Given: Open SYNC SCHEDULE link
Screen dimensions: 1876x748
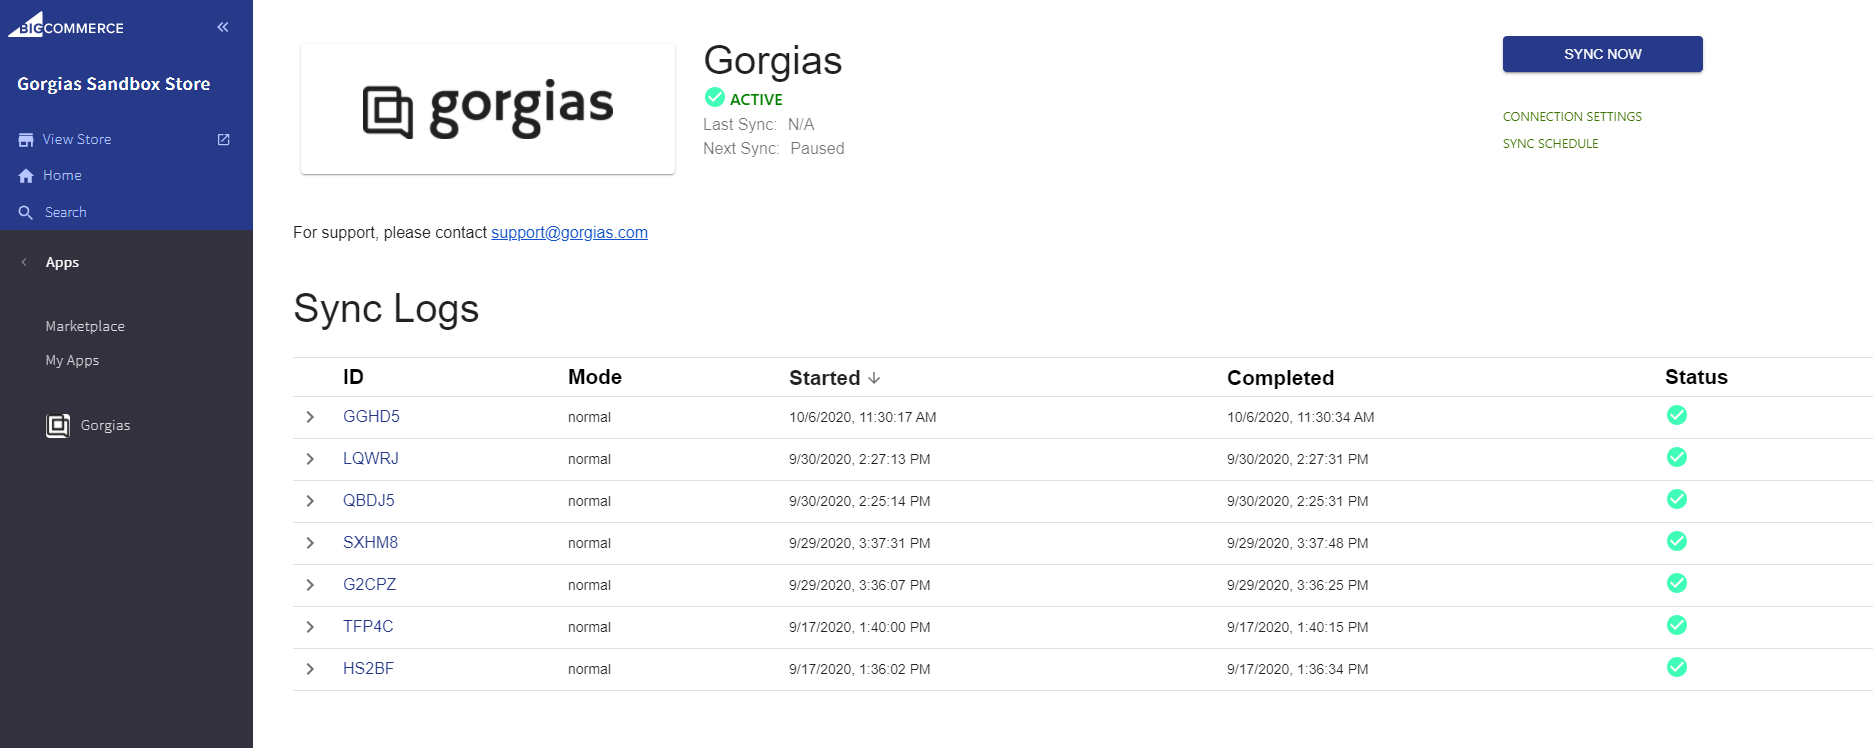Looking at the screenshot, I should click(x=1550, y=144).
